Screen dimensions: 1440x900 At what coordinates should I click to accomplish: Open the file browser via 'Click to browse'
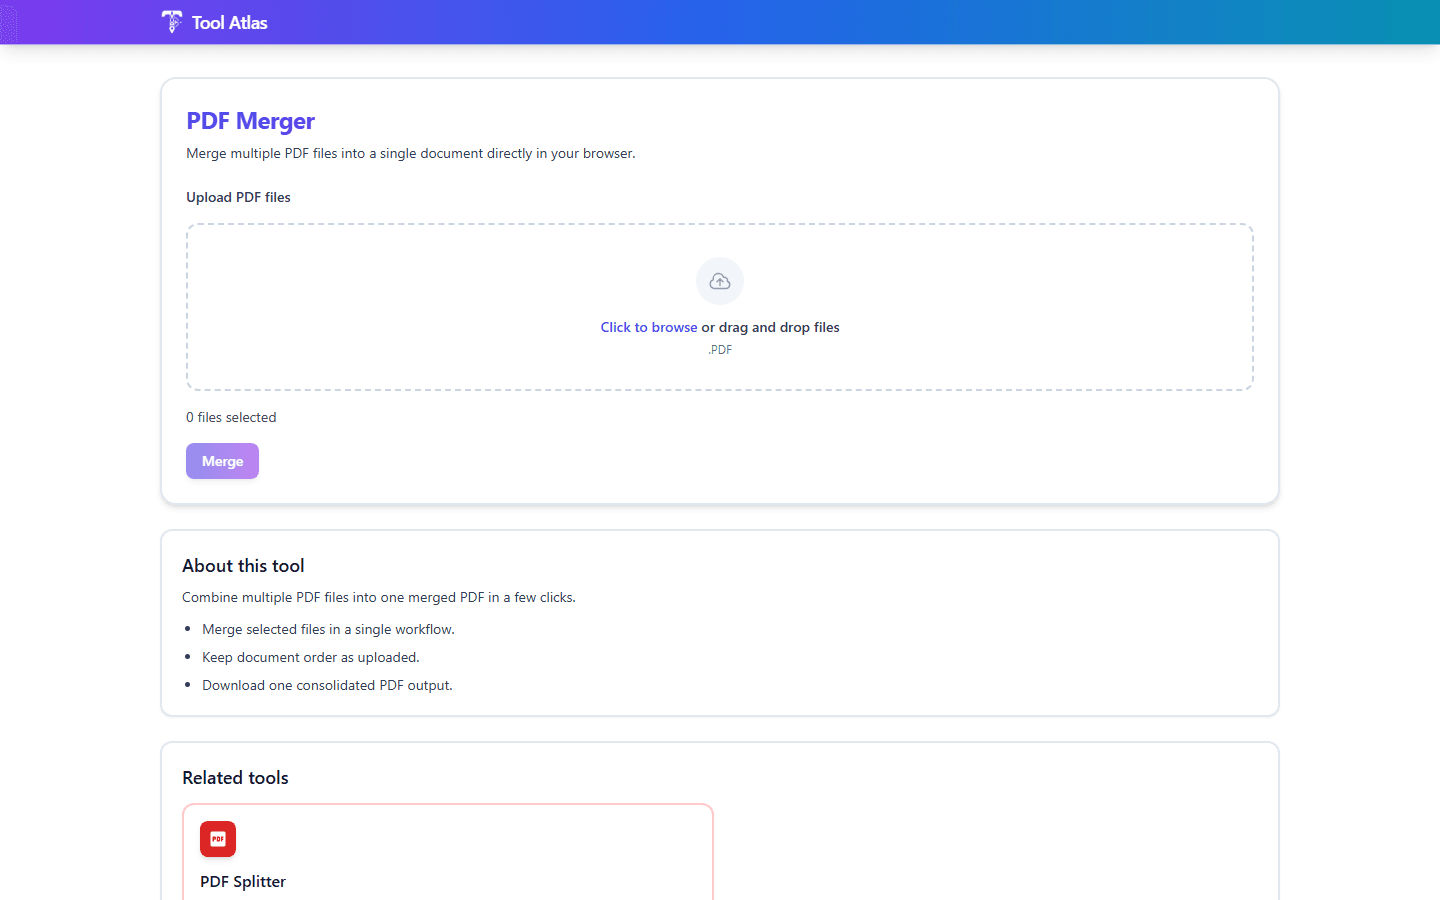click(x=648, y=327)
